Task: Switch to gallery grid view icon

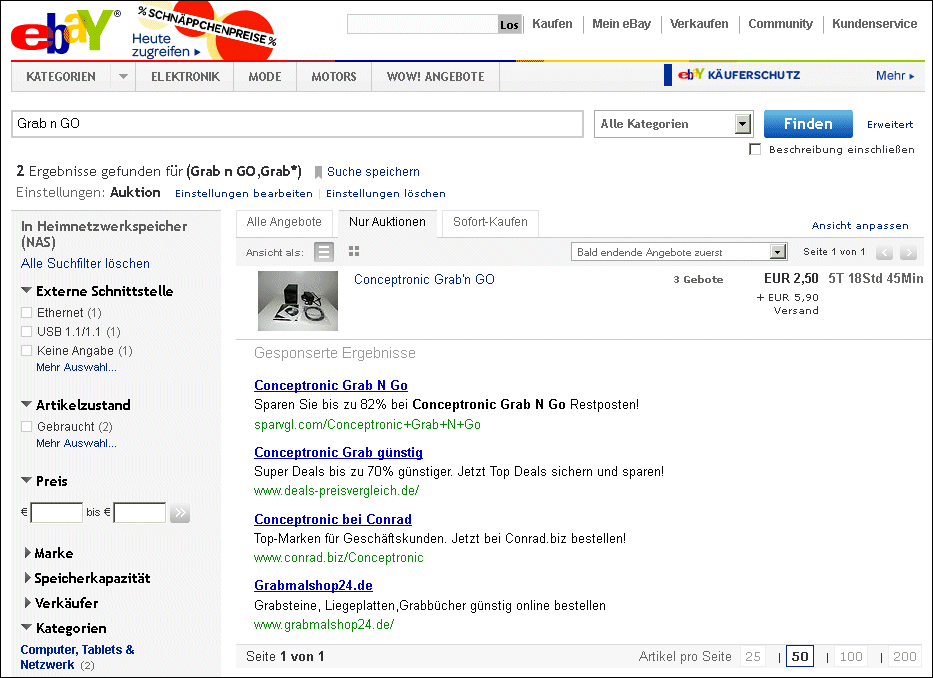Action: click(x=354, y=251)
